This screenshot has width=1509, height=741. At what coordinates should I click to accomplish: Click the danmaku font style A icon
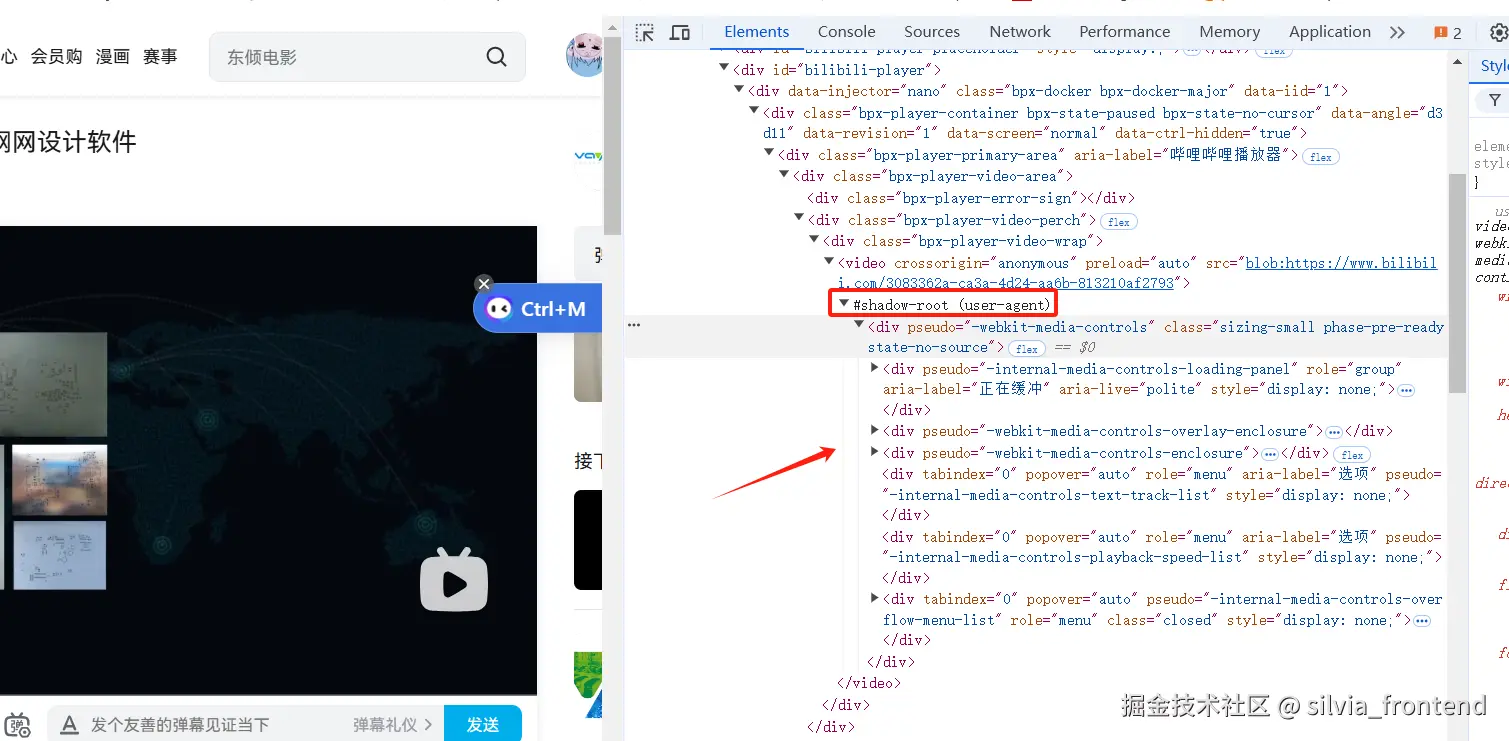[x=69, y=724]
